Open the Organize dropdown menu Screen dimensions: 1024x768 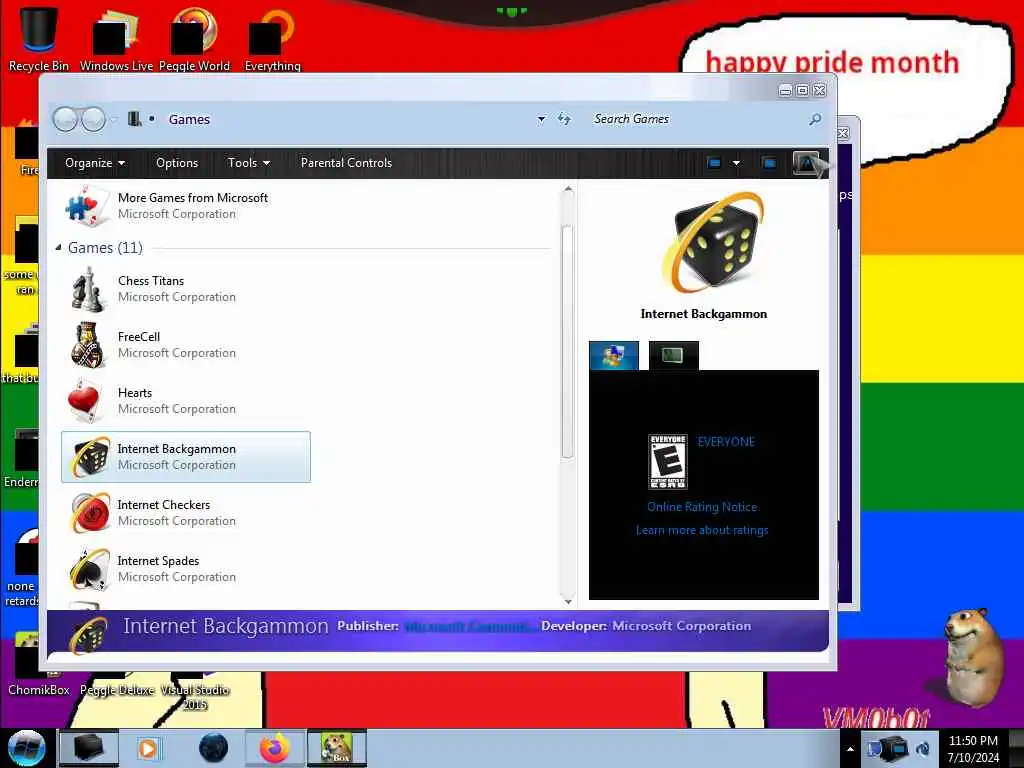(95, 163)
